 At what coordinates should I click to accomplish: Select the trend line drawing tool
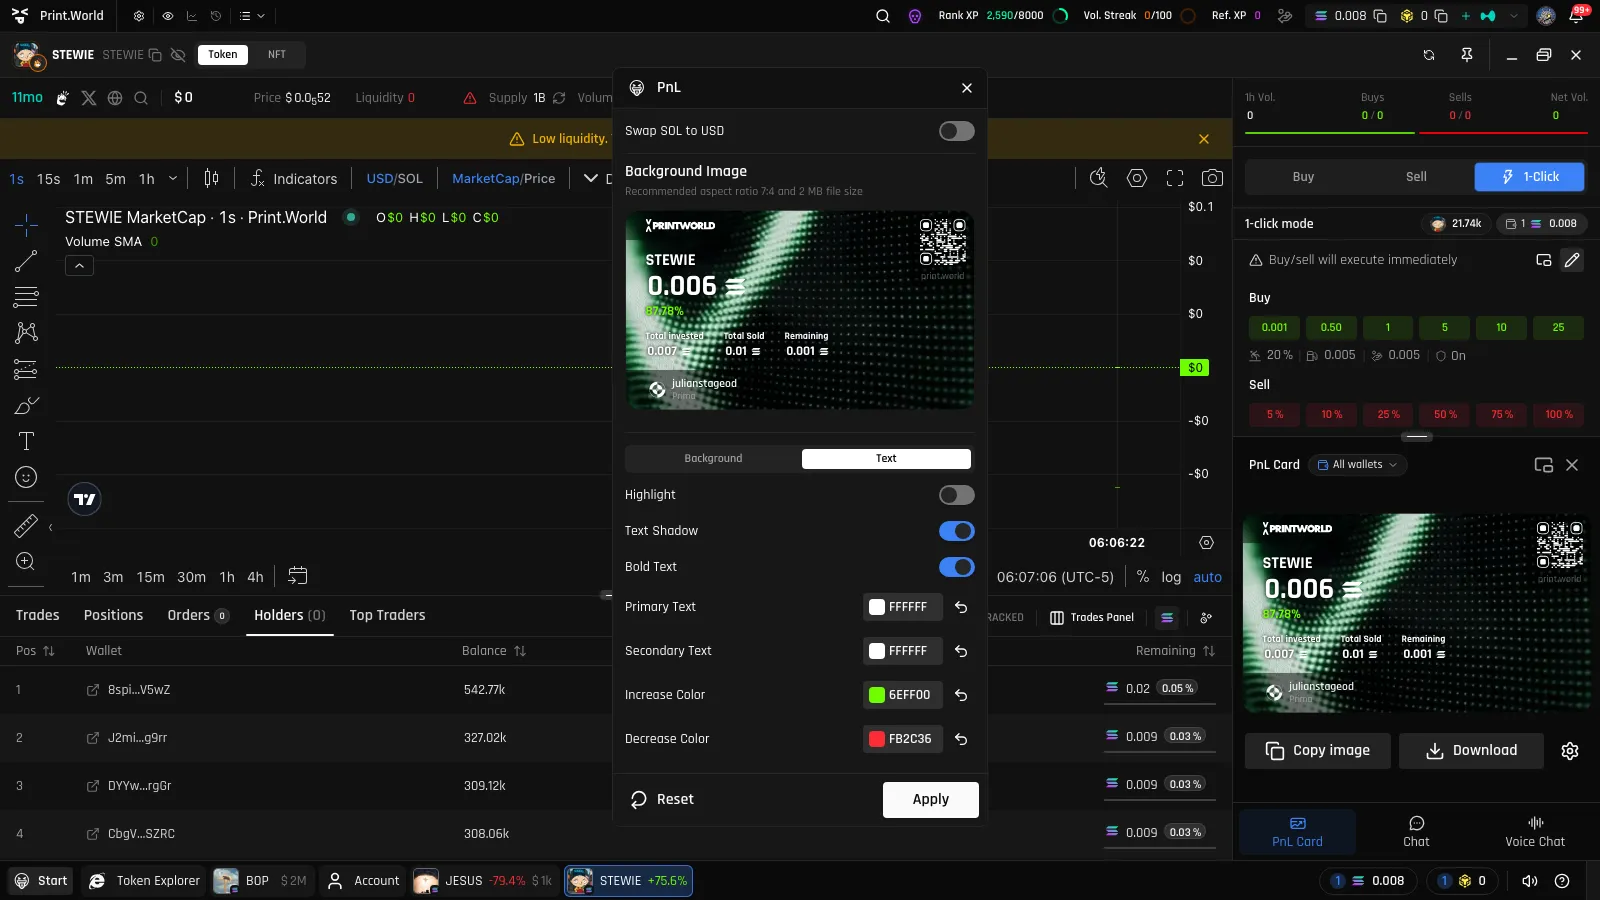(26, 261)
